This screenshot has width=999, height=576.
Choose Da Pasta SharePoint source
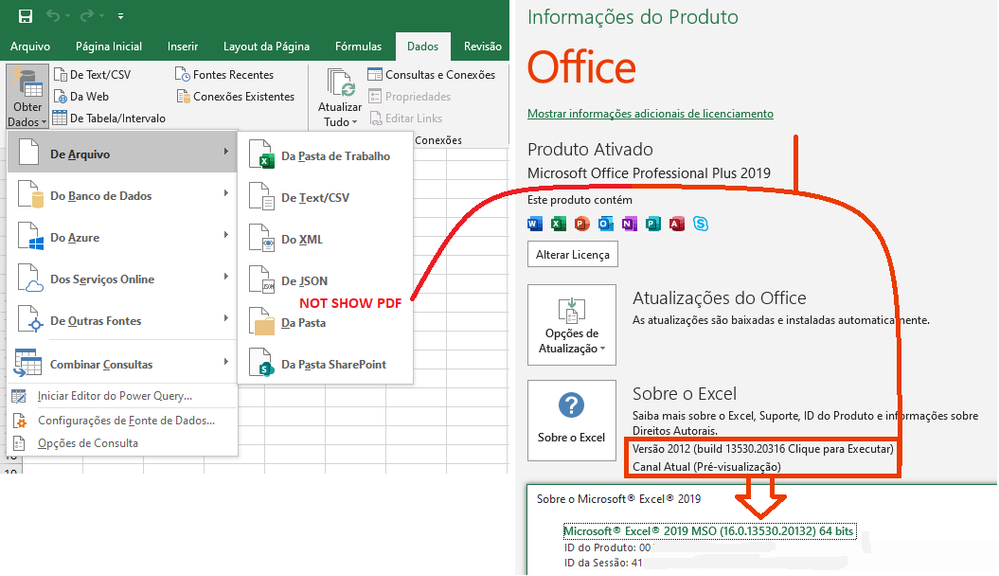326,364
